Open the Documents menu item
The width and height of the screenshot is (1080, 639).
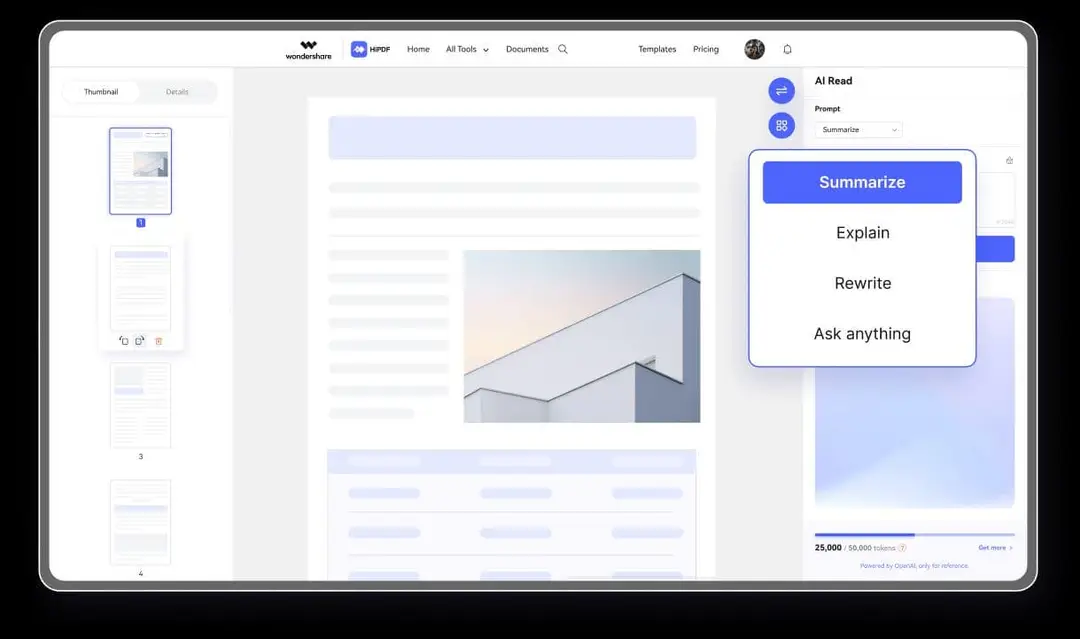click(527, 49)
